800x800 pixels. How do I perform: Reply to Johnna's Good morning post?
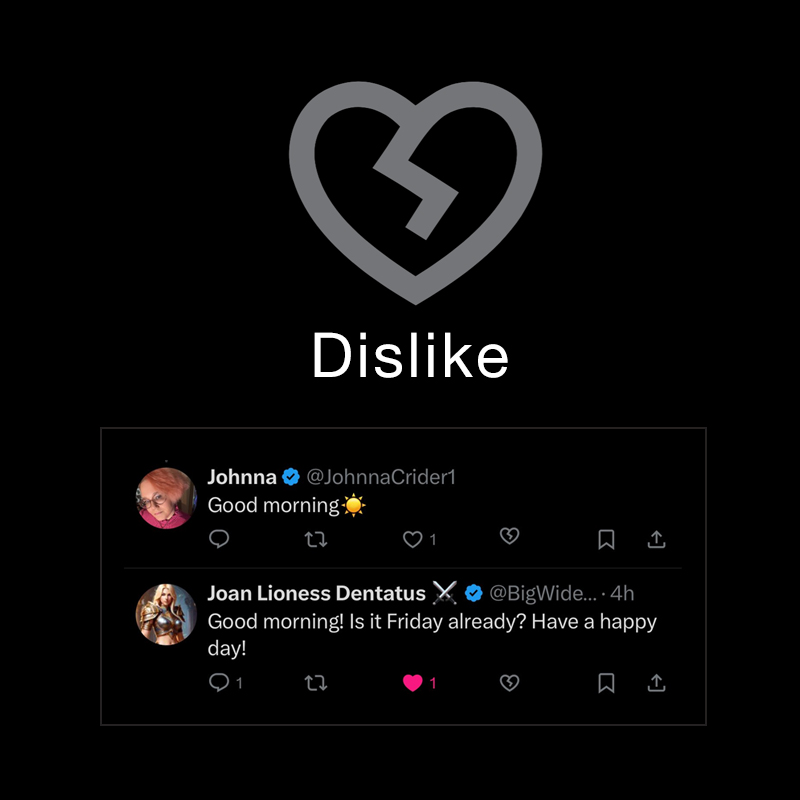(219, 539)
